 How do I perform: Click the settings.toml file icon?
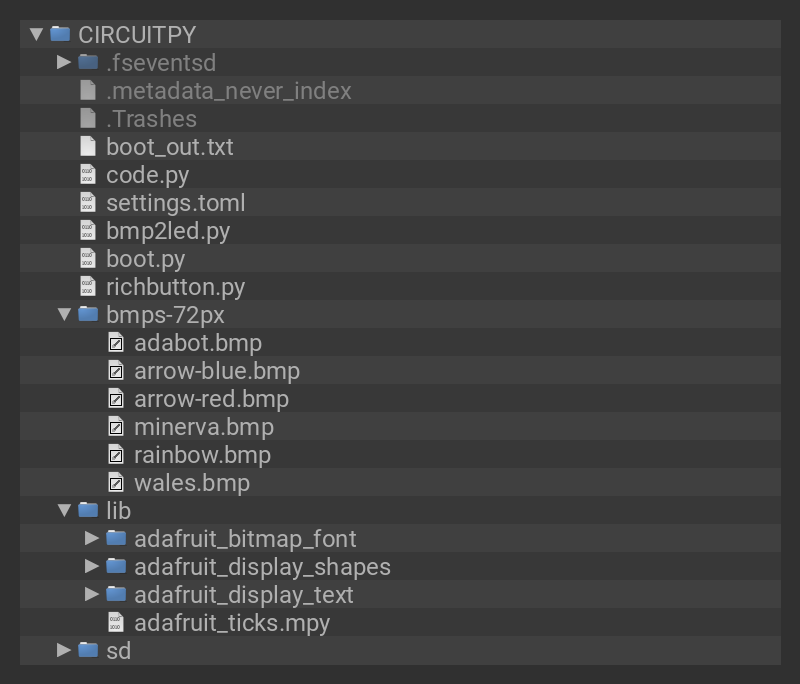click(x=88, y=203)
